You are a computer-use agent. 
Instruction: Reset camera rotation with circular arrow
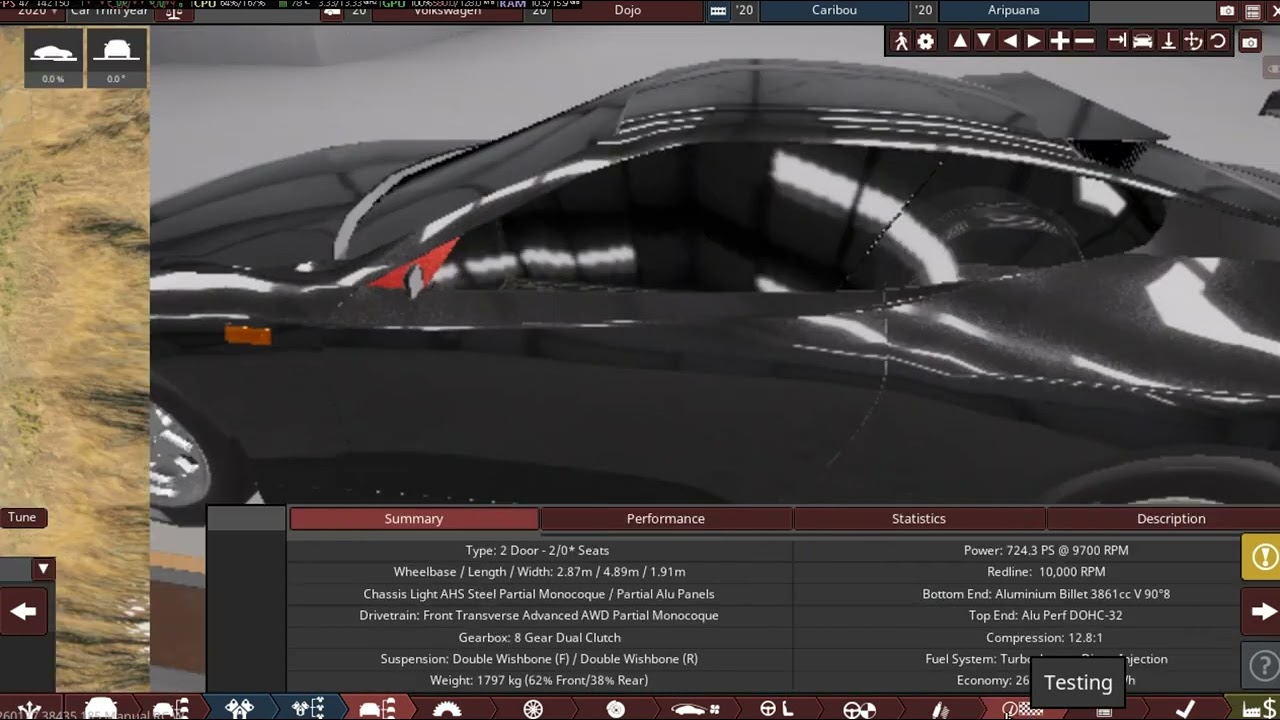tap(1217, 41)
